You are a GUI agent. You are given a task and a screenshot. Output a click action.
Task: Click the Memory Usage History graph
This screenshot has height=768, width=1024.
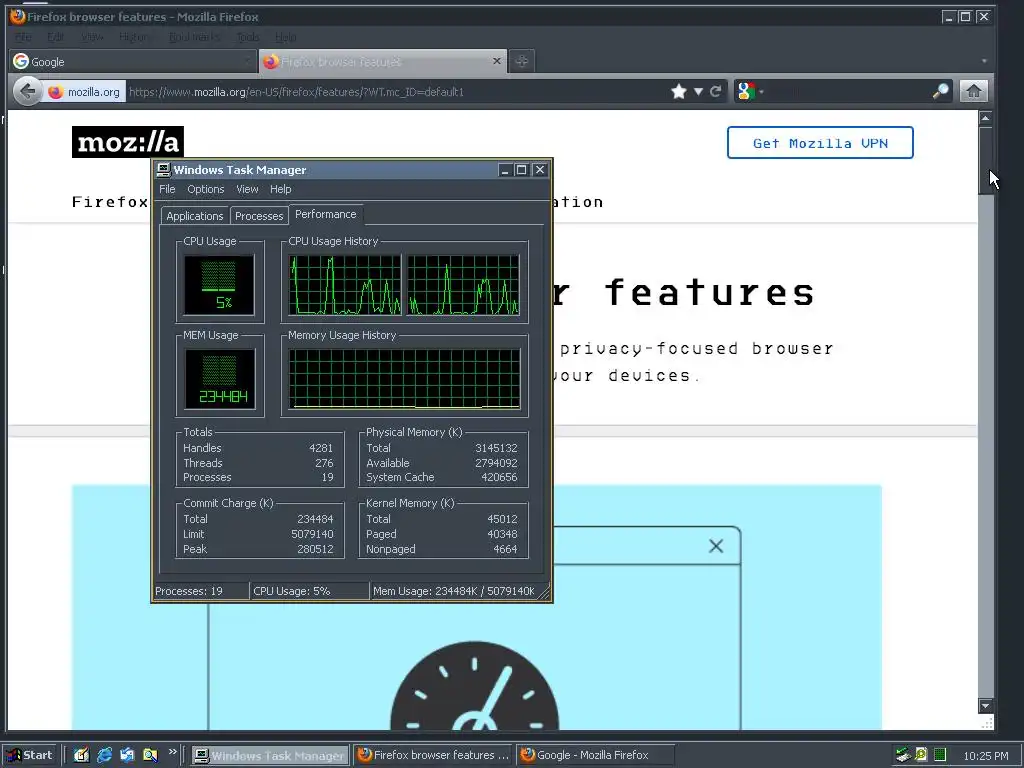[404, 379]
